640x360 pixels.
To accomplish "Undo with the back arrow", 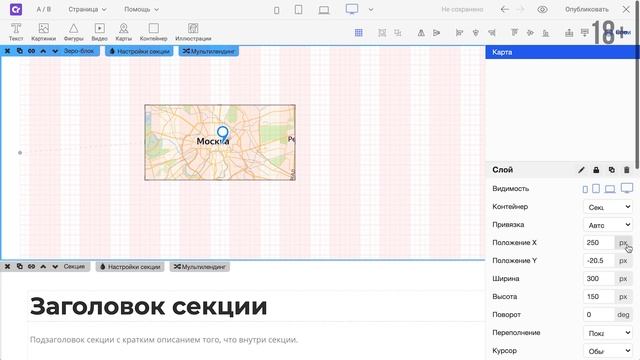I will 504,9.
